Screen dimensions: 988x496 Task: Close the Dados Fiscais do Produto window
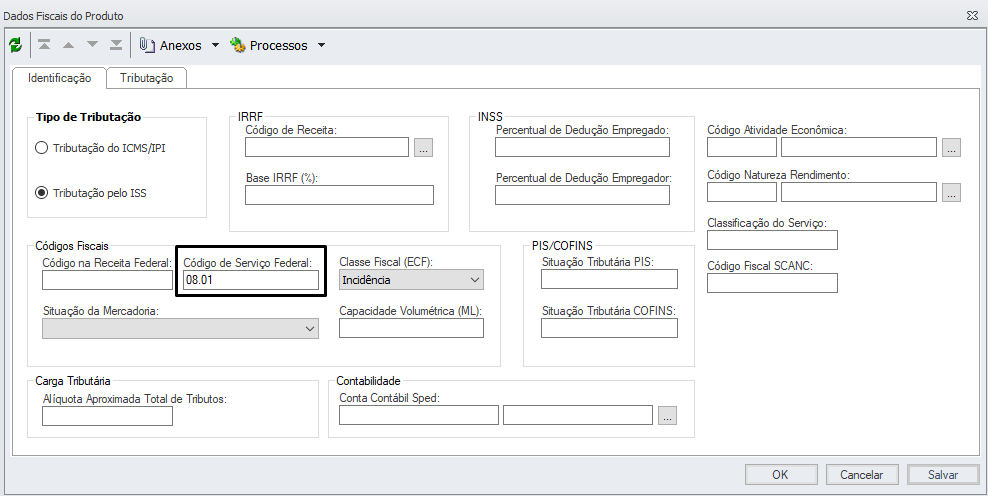(x=972, y=16)
